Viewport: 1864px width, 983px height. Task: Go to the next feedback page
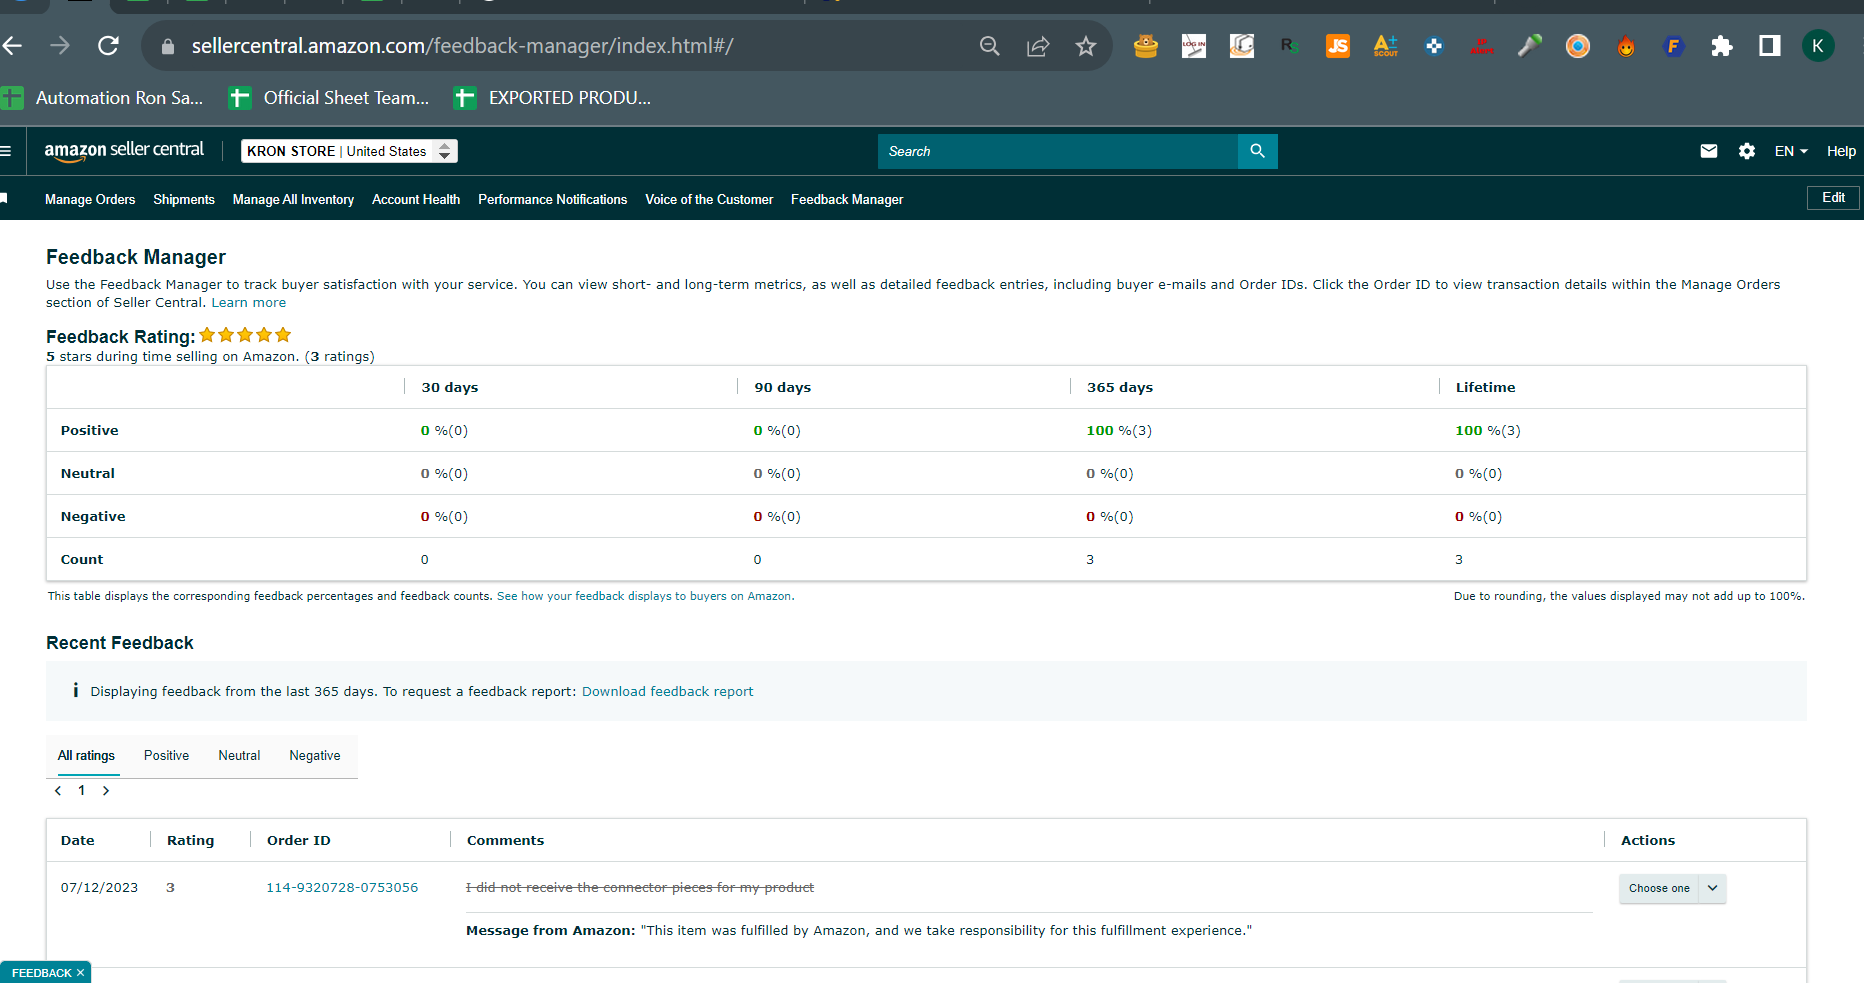pyautogui.click(x=106, y=791)
